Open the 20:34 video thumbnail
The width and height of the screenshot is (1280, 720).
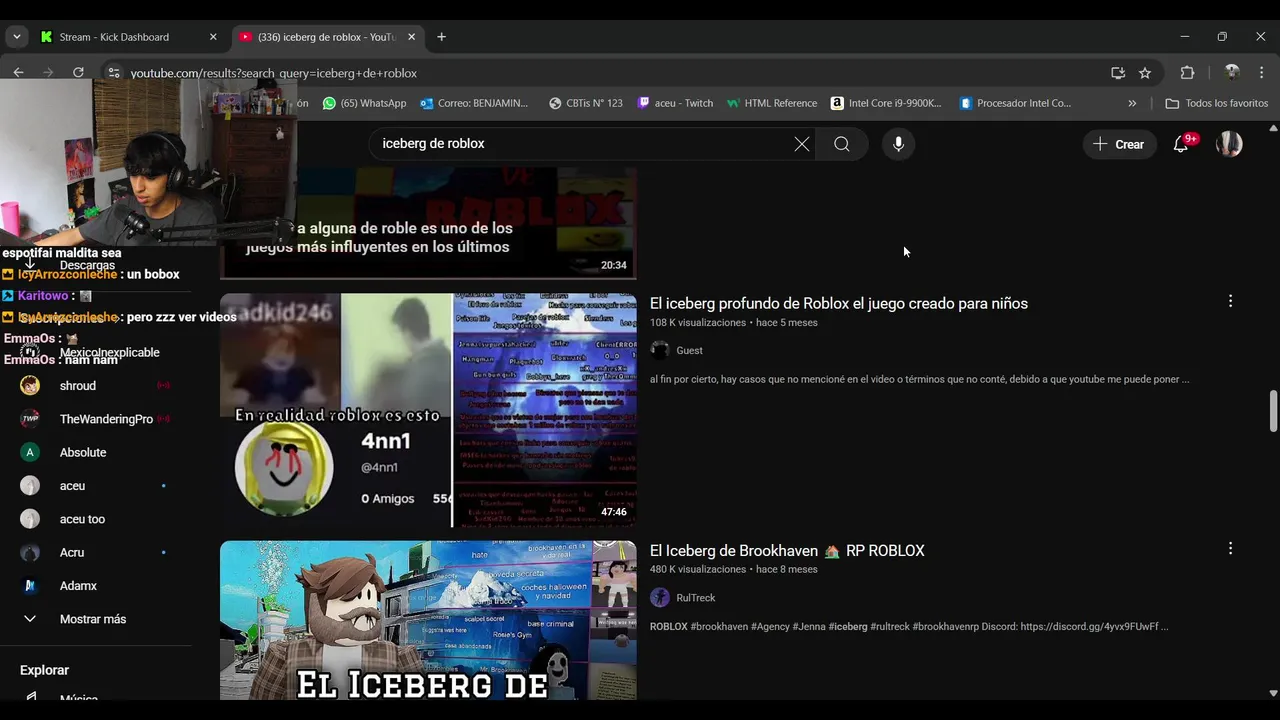pyautogui.click(x=428, y=223)
